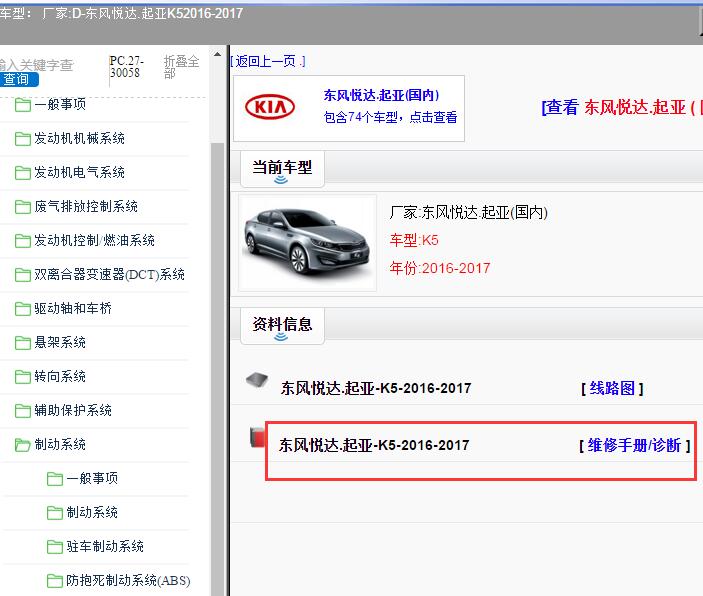Open folder icon beside 双离合器变速器(DCT)系统

click(22, 274)
